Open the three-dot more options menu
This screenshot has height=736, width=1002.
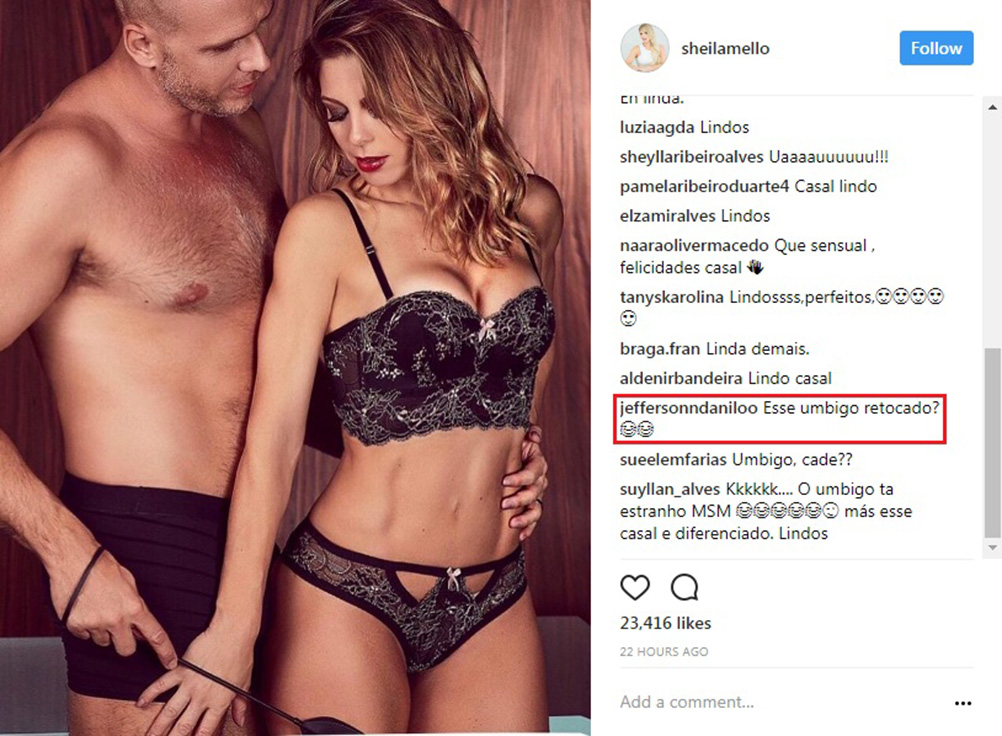point(962,703)
